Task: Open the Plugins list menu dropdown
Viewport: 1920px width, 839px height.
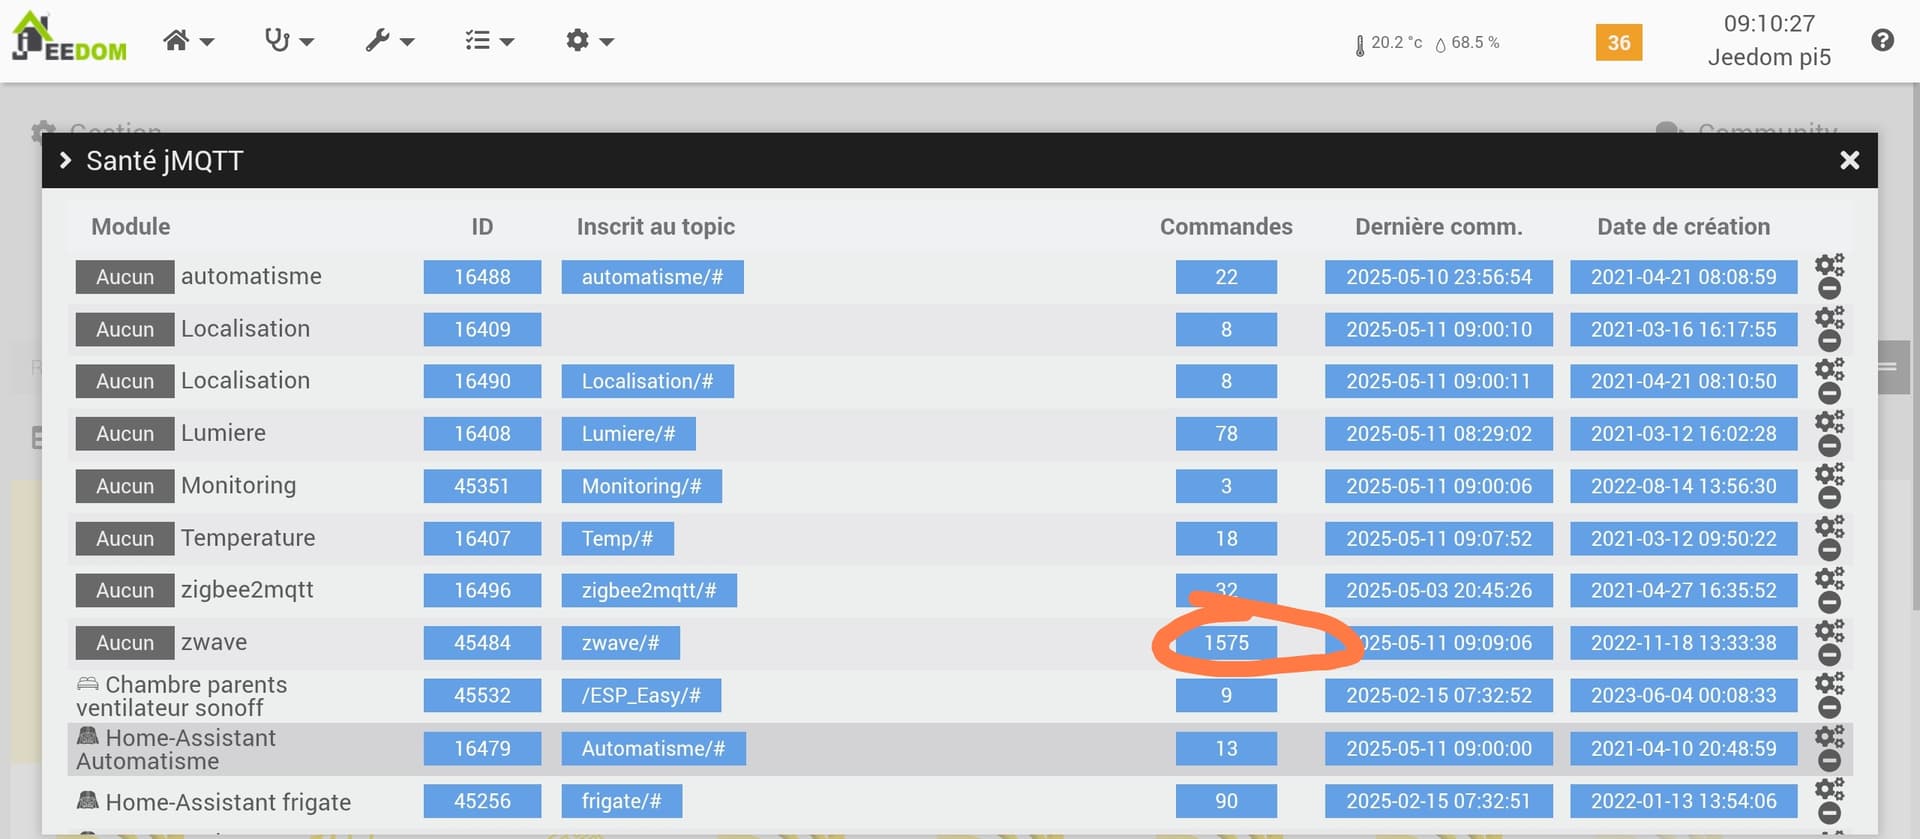Action: click(489, 41)
